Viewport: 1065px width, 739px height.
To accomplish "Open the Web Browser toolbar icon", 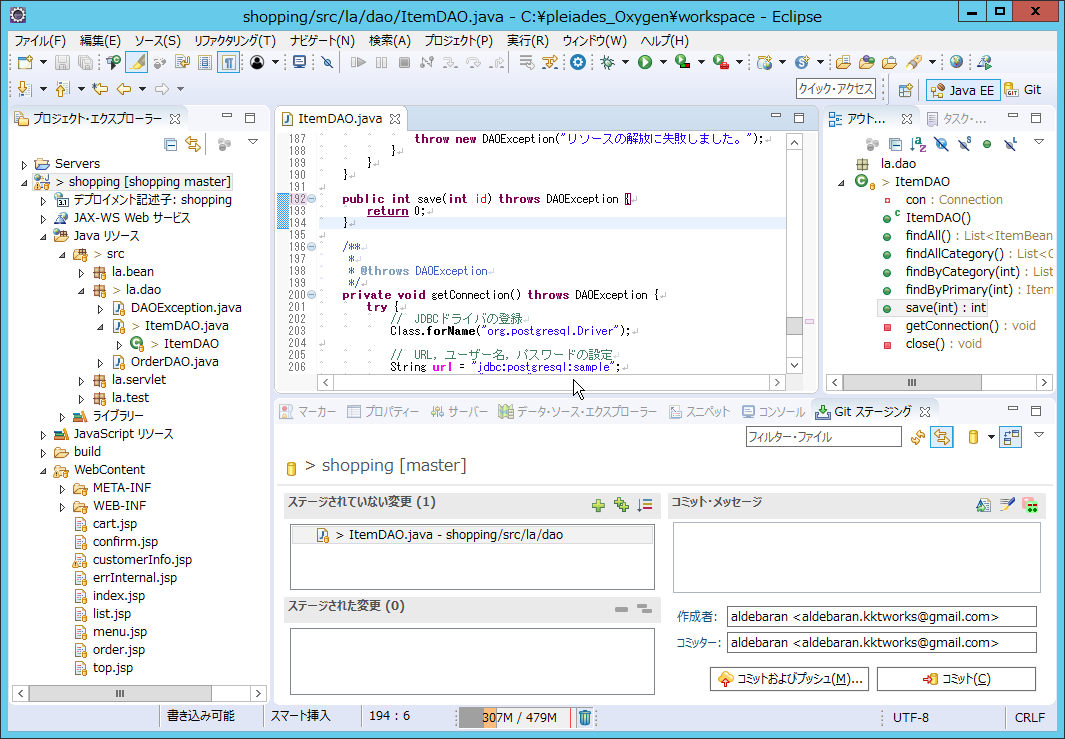I will tap(955, 62).
